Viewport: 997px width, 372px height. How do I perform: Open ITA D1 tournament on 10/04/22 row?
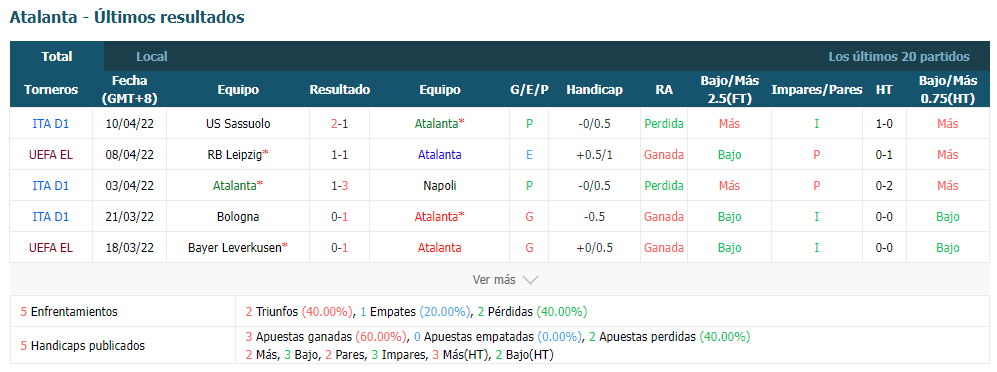pyautogui.click(x=50, y=124)
